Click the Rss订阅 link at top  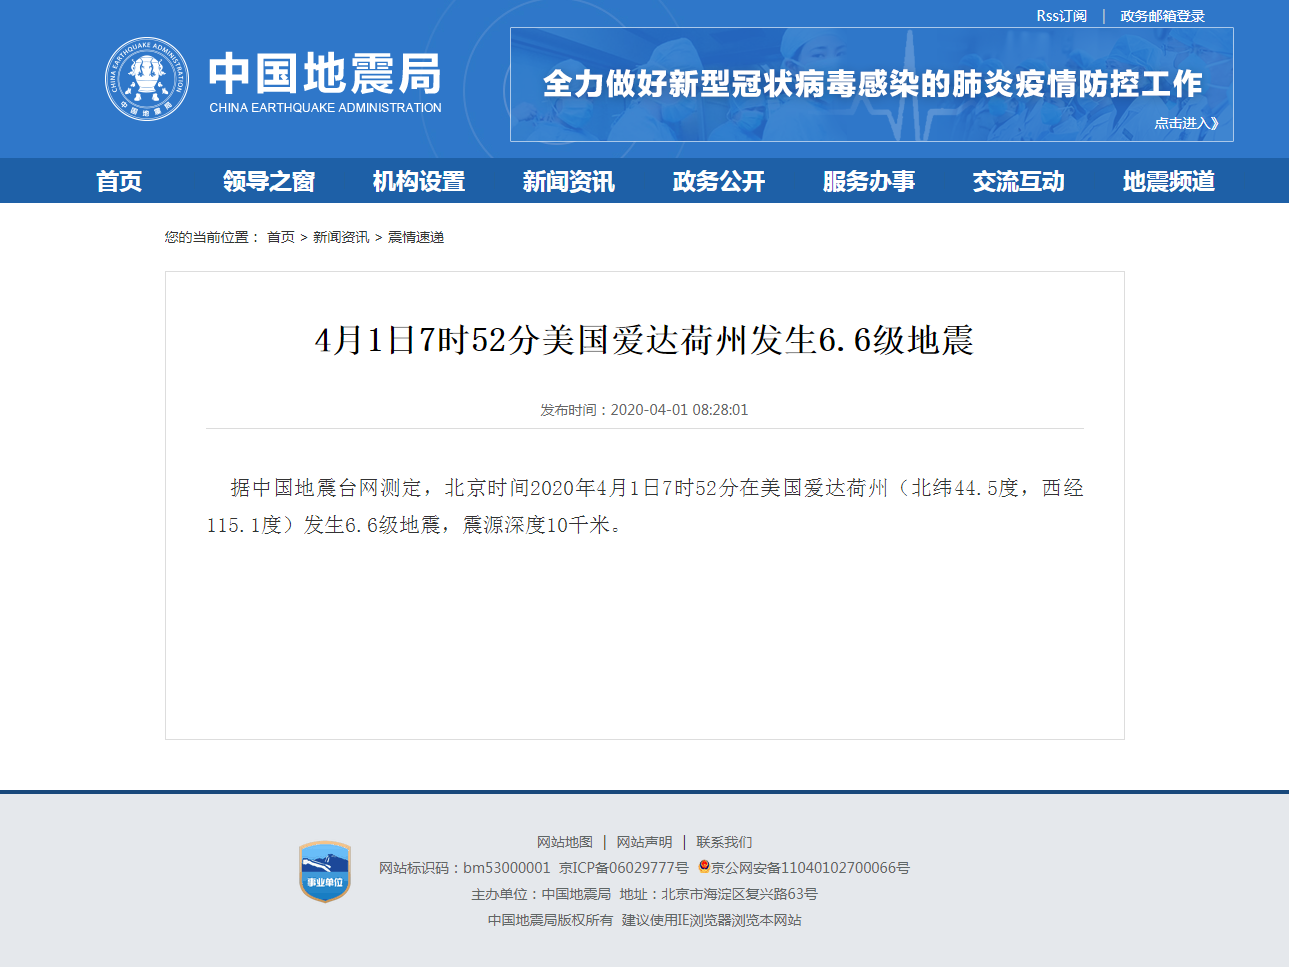[1061, 16]
